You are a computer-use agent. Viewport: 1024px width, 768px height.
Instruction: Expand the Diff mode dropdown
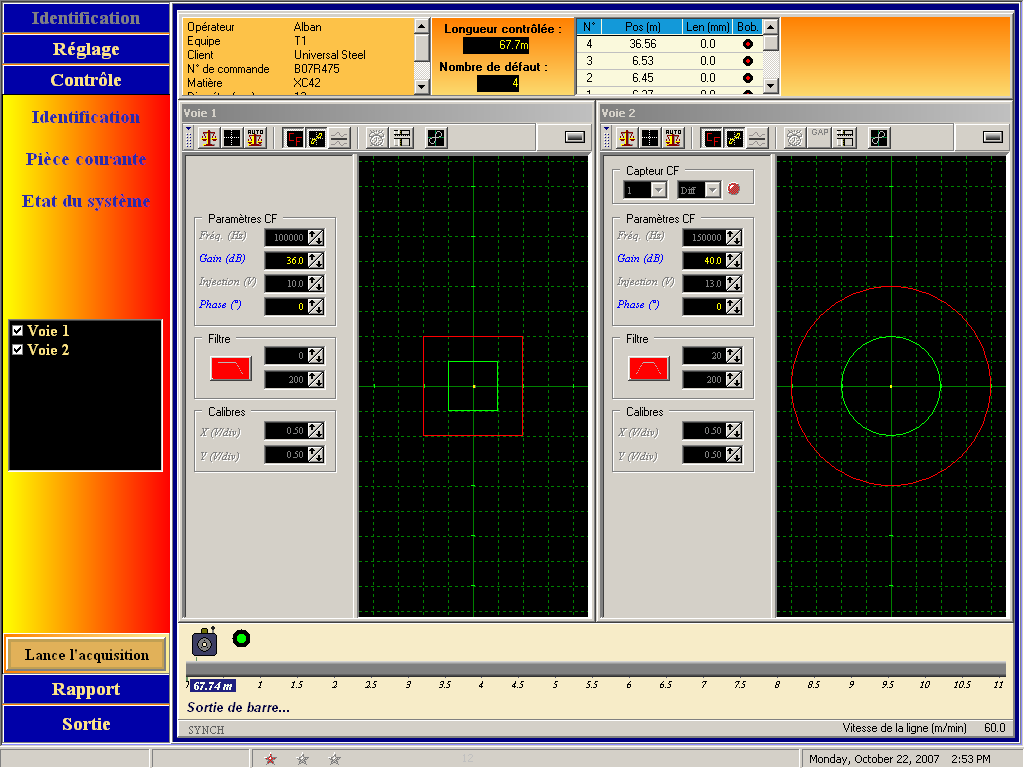[712, 190]
